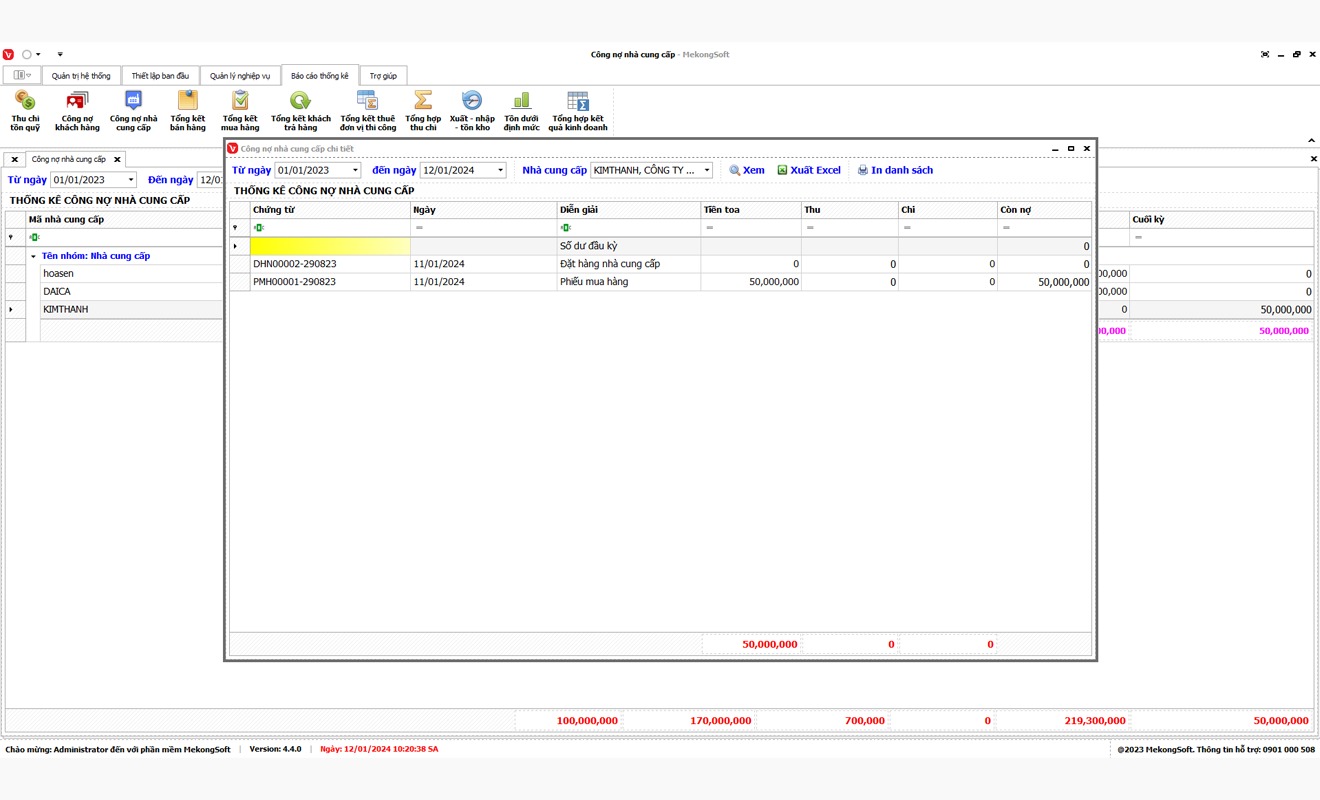This screenshot has height=800, width=1320.
Task: Open the dialog's đến ngày date picker
Action: pyautogui.click(x=501, y=171)
